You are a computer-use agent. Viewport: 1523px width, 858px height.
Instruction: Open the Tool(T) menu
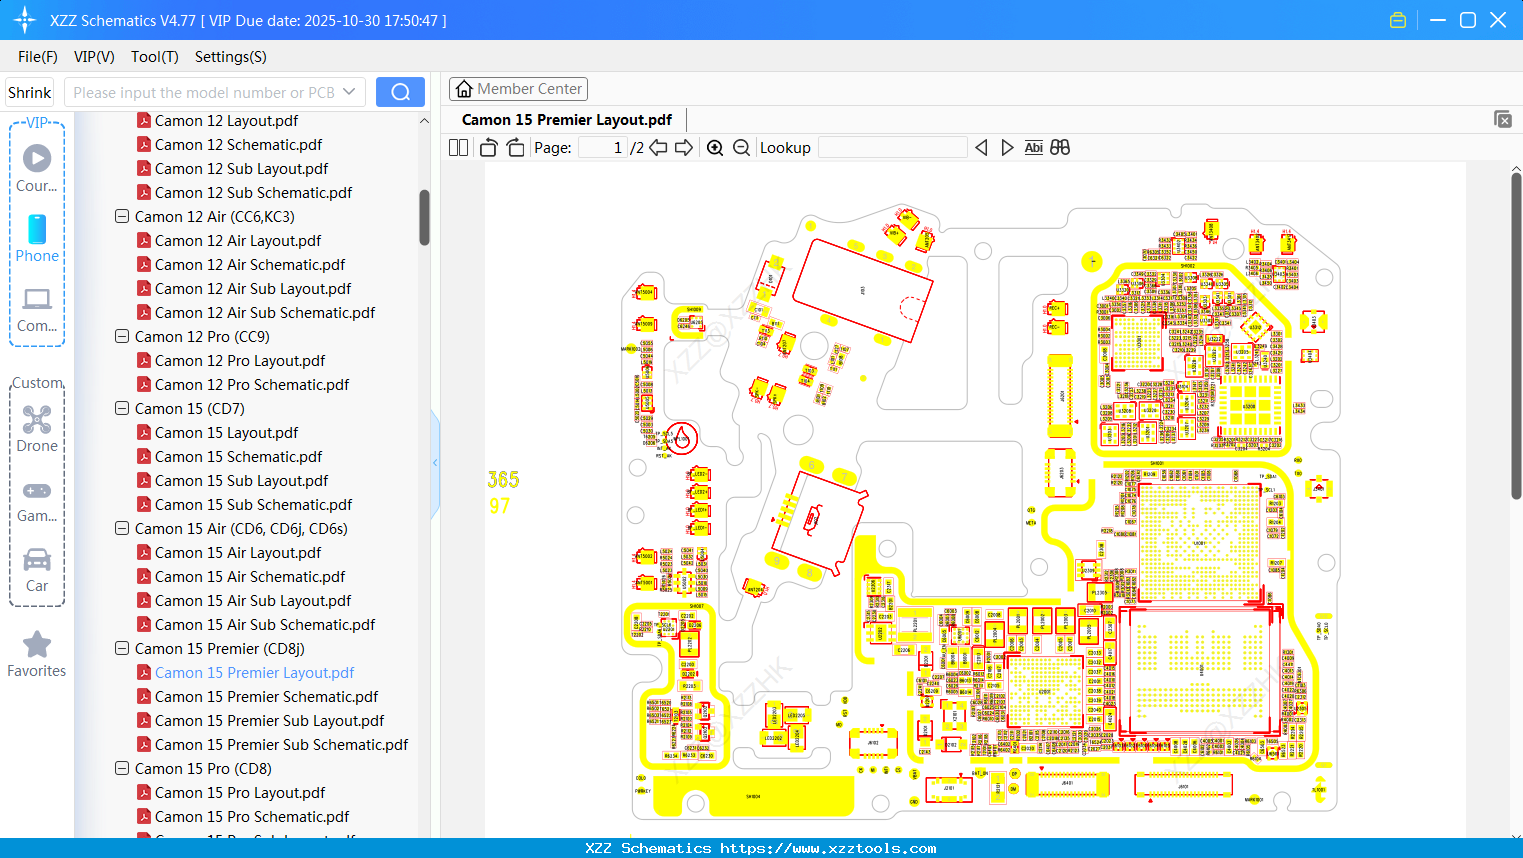point(155,57)
